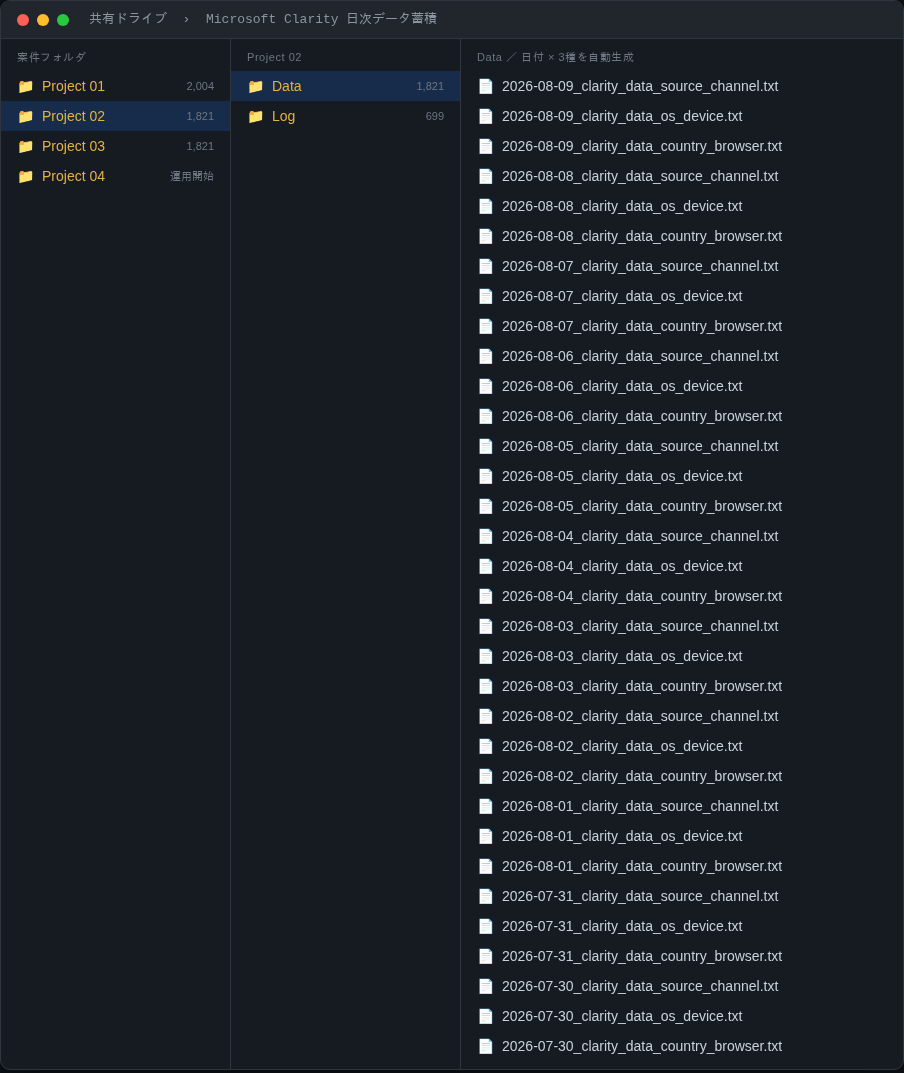Click file icon for 2026-08-09 source_channel.txt
The height and width of the screenshot is (1073, 904).
click(x=485, y=86)
